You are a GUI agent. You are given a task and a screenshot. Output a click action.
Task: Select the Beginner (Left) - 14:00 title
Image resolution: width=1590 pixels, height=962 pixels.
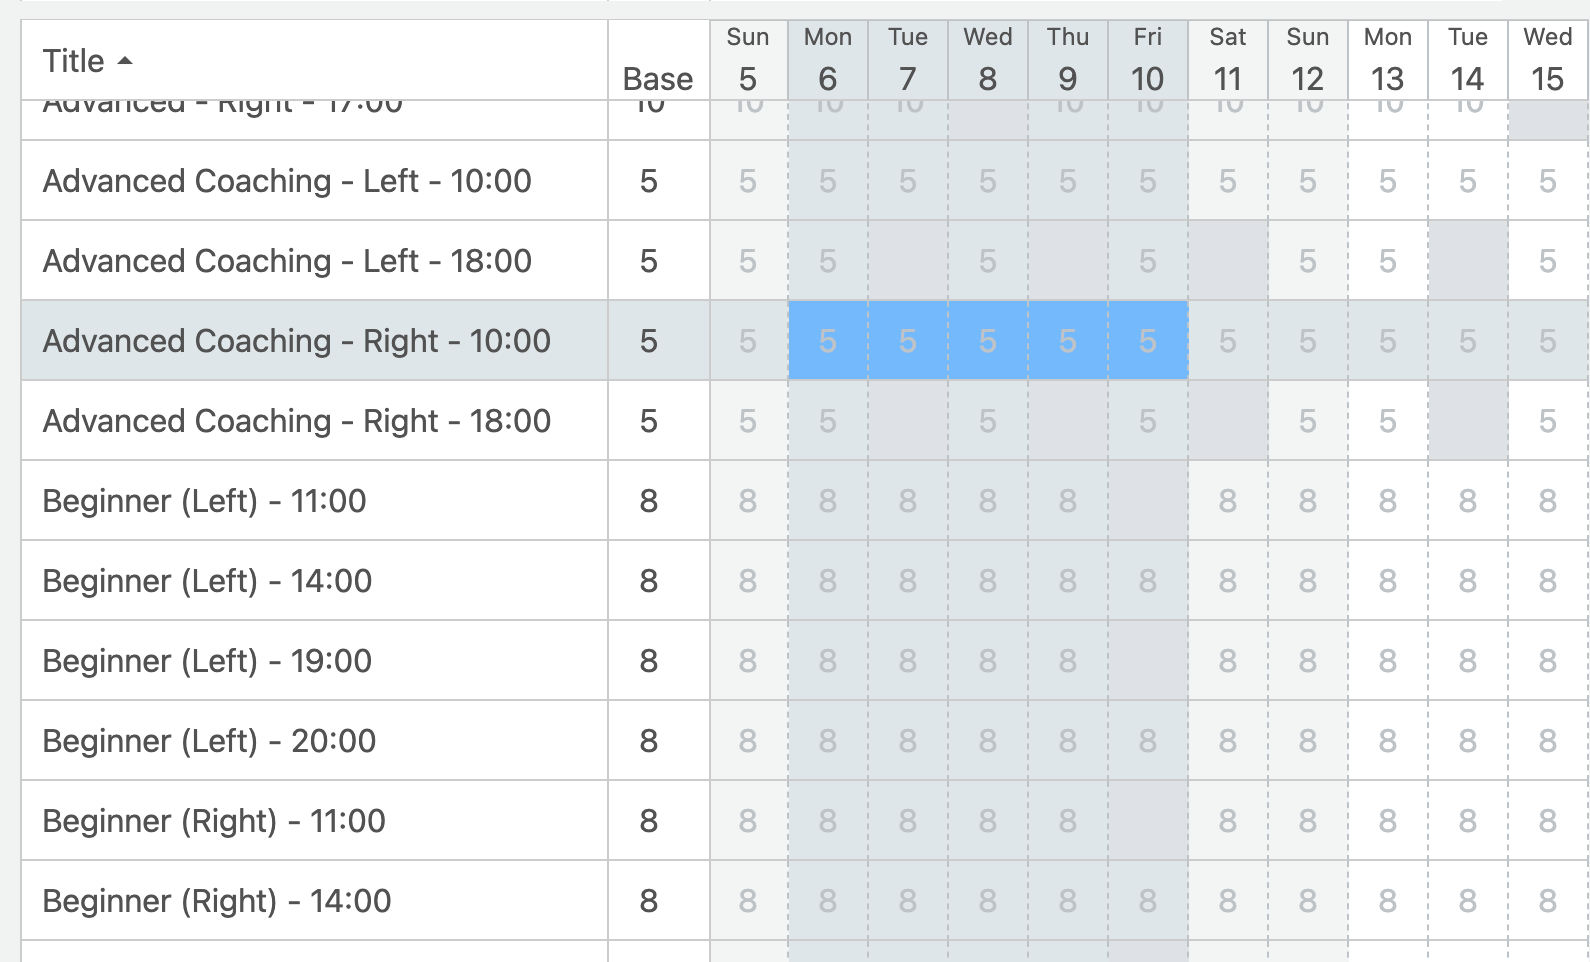point(208,581)
